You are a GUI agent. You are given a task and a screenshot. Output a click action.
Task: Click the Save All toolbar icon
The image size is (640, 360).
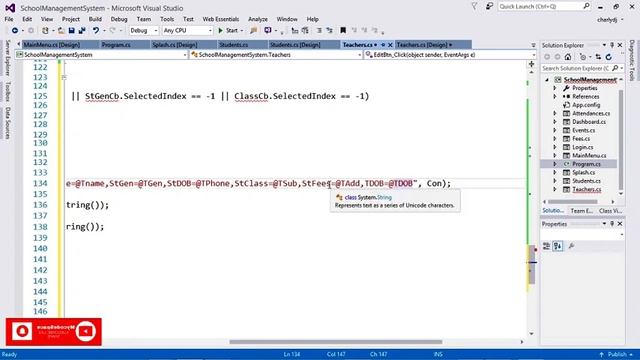click(x=82, y=31)
